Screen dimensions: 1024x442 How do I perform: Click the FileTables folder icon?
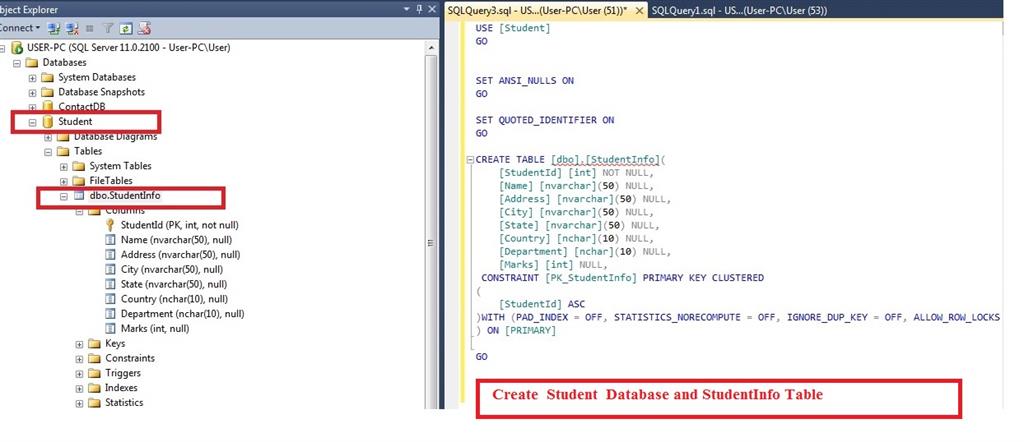coord(78,181)
